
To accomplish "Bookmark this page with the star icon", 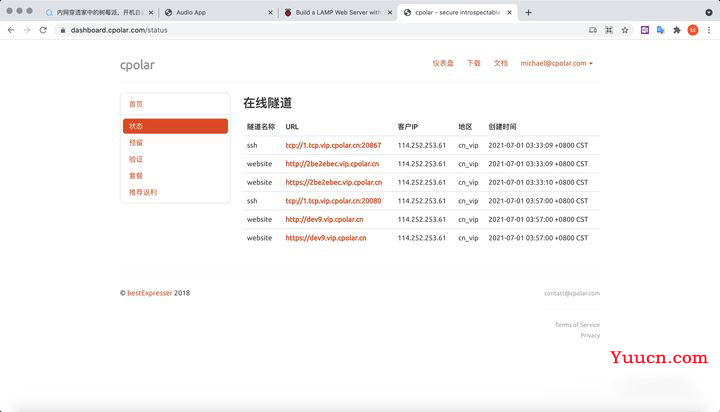I will pos(624,30).
